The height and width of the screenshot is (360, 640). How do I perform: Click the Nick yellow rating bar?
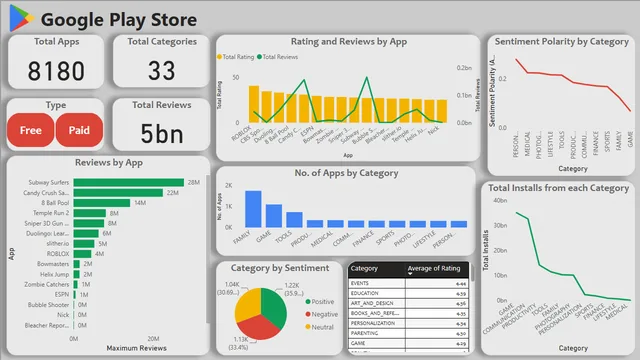click(x=442, y=111)
